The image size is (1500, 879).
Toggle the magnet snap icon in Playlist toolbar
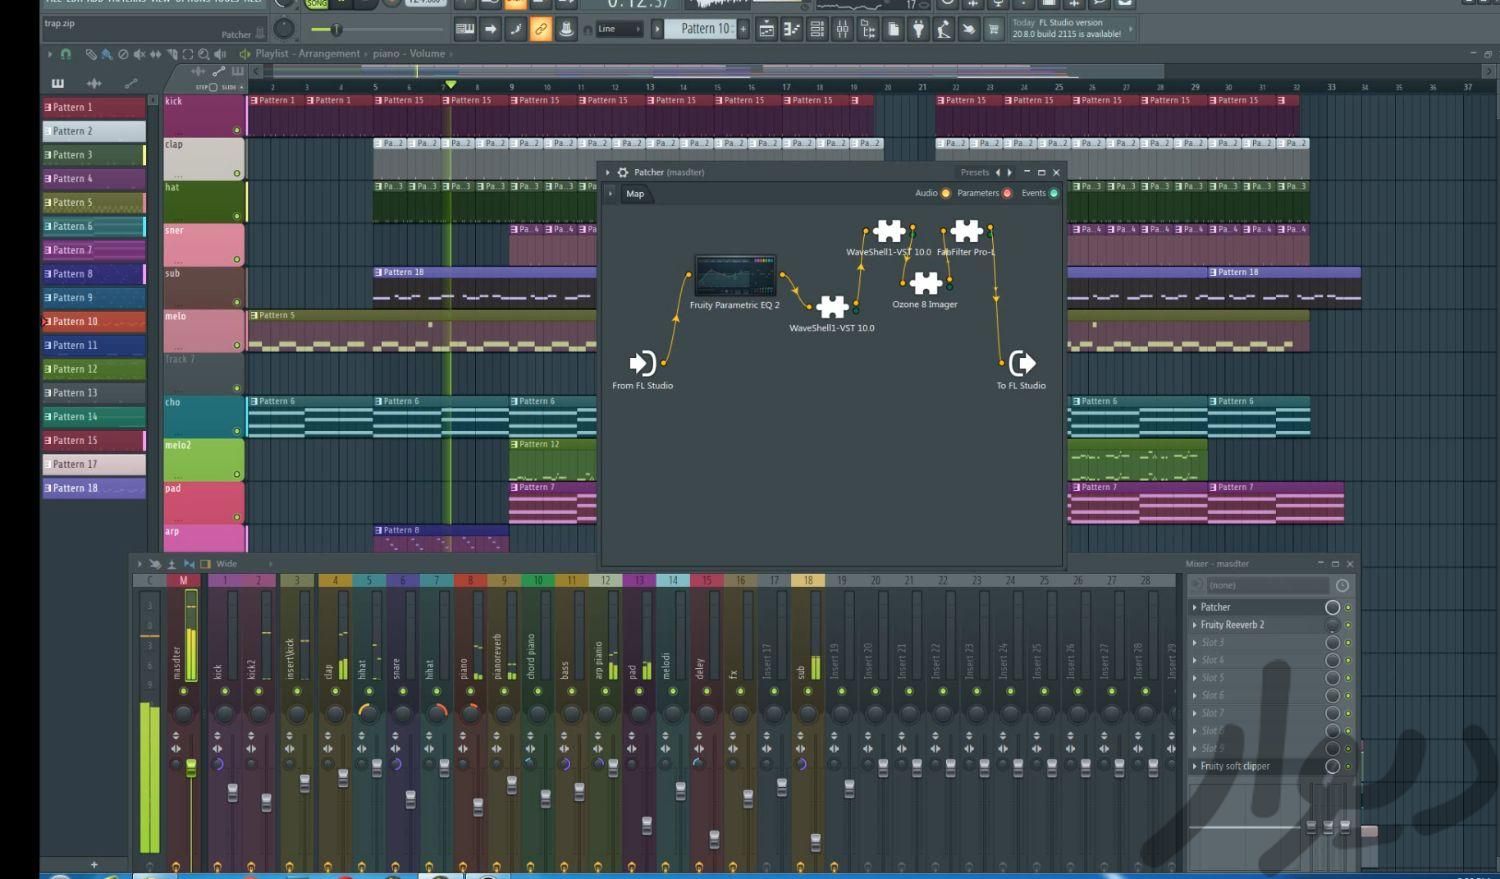click(66, 54)
